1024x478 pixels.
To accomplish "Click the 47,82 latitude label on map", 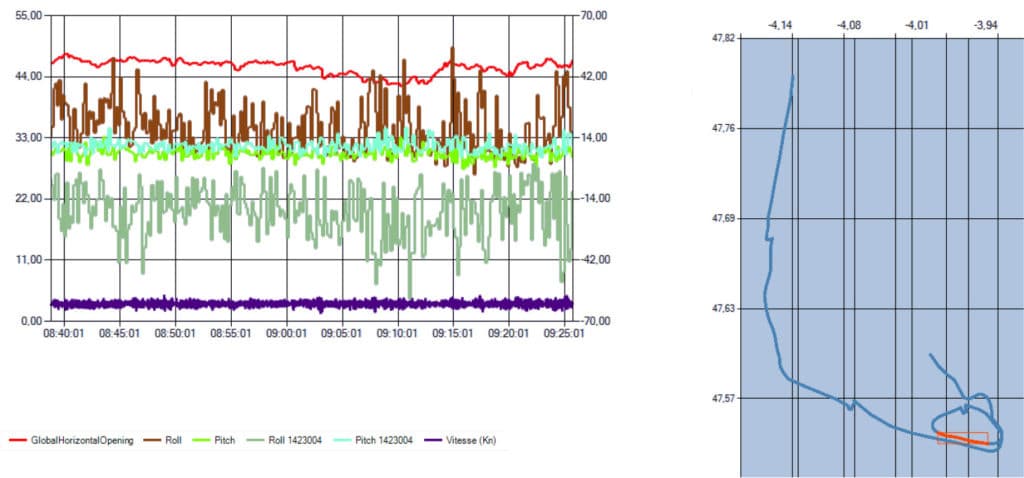I will [721, 38].
